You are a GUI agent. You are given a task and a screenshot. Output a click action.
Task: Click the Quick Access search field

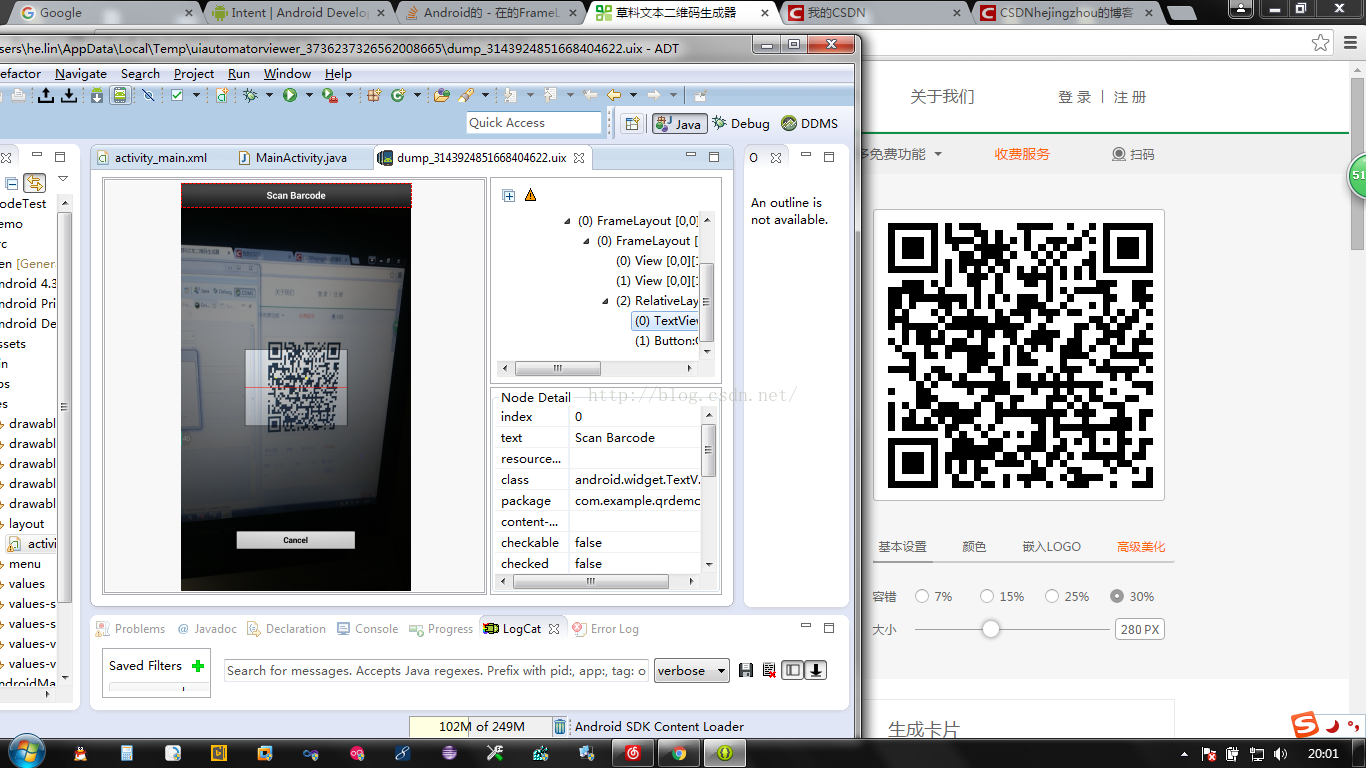535,123
